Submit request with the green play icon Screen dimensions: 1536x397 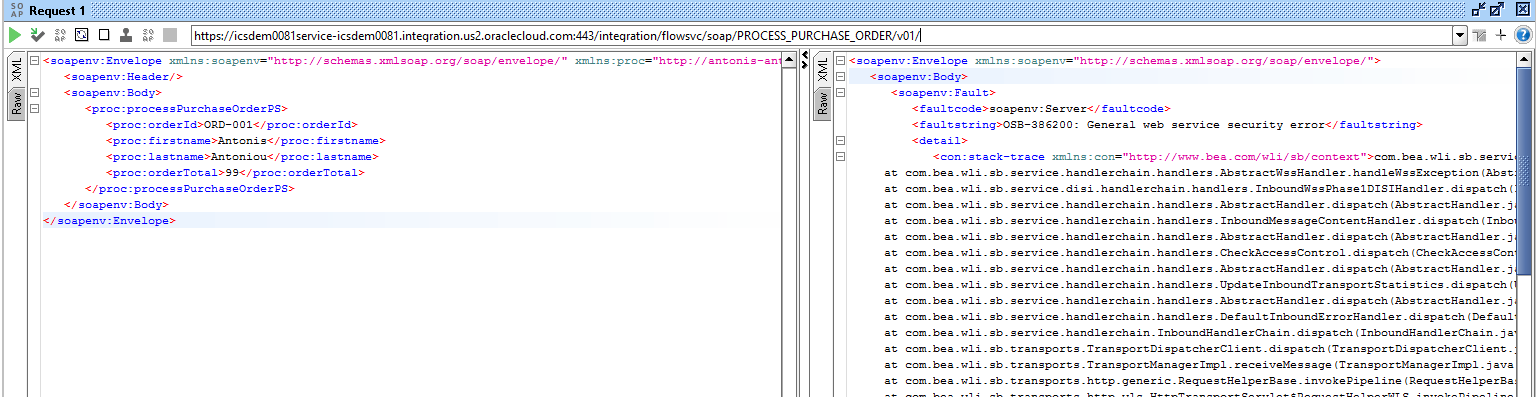(x=15, y=35)
